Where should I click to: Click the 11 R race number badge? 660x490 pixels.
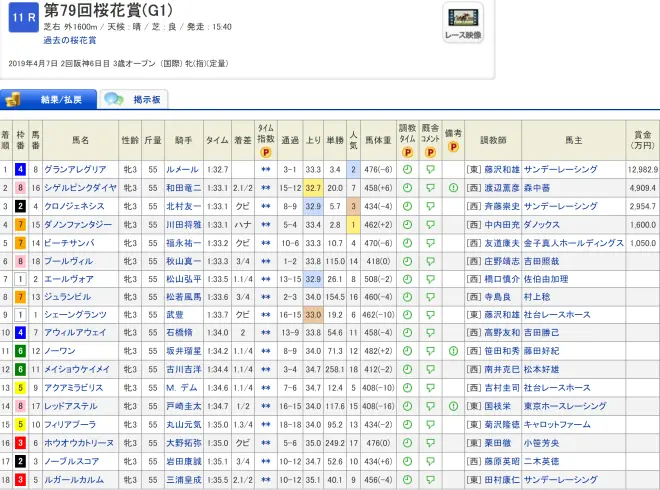coord(23,18)
